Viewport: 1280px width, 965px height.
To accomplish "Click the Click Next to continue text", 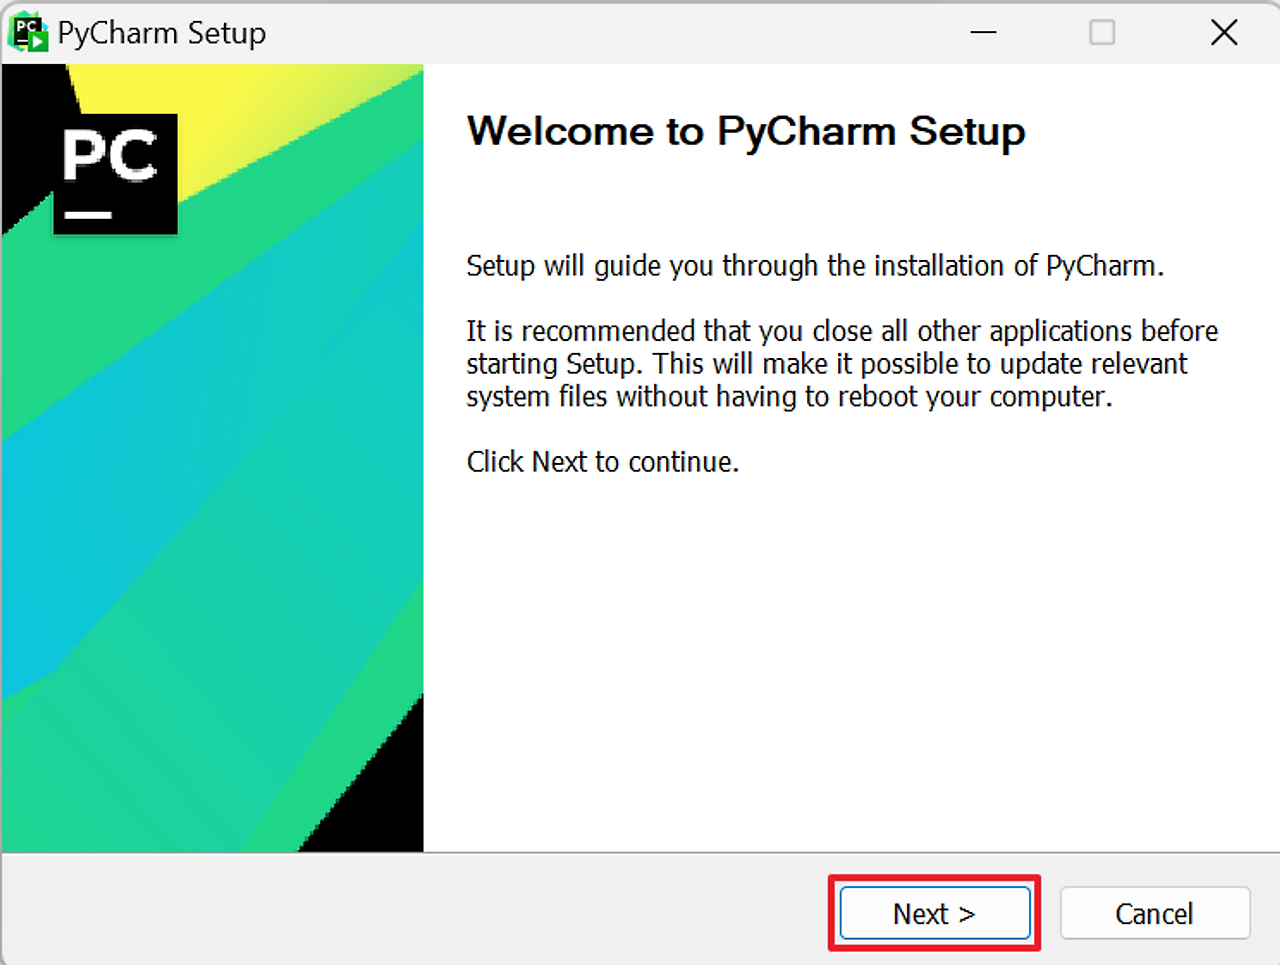I will 602,462.
